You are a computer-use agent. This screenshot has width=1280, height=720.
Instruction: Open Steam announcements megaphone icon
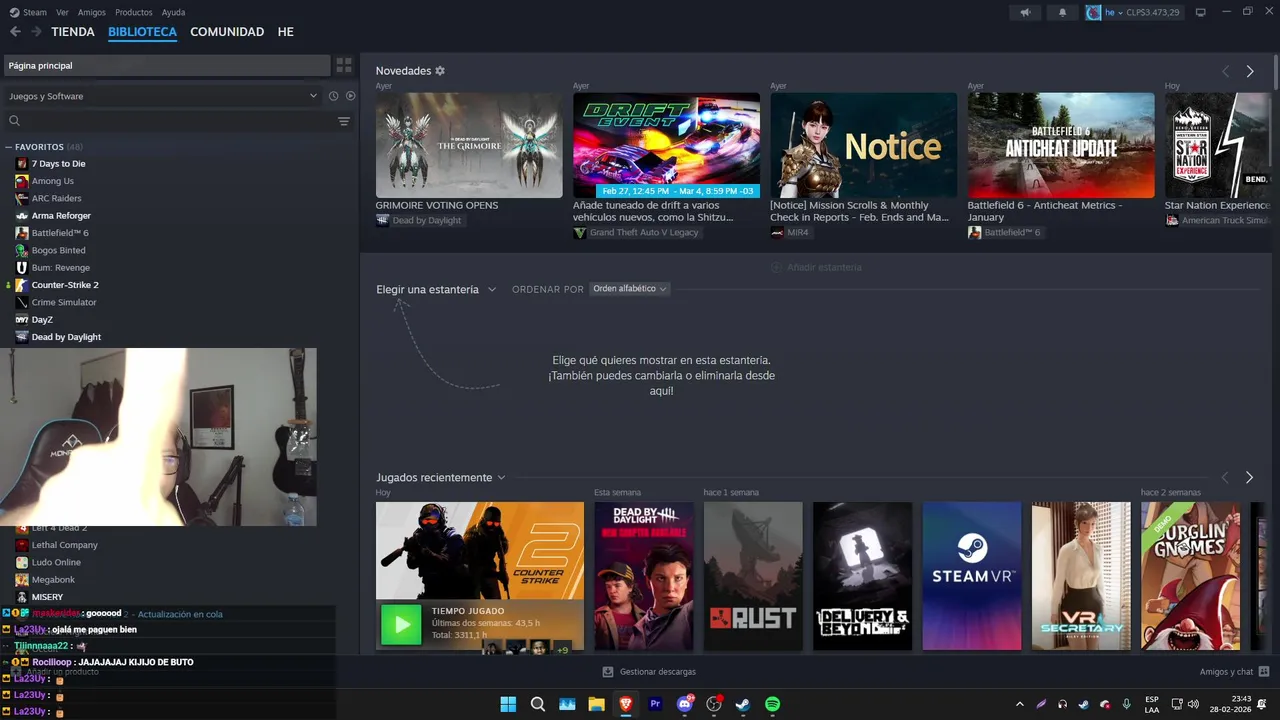coord(1025,12)
